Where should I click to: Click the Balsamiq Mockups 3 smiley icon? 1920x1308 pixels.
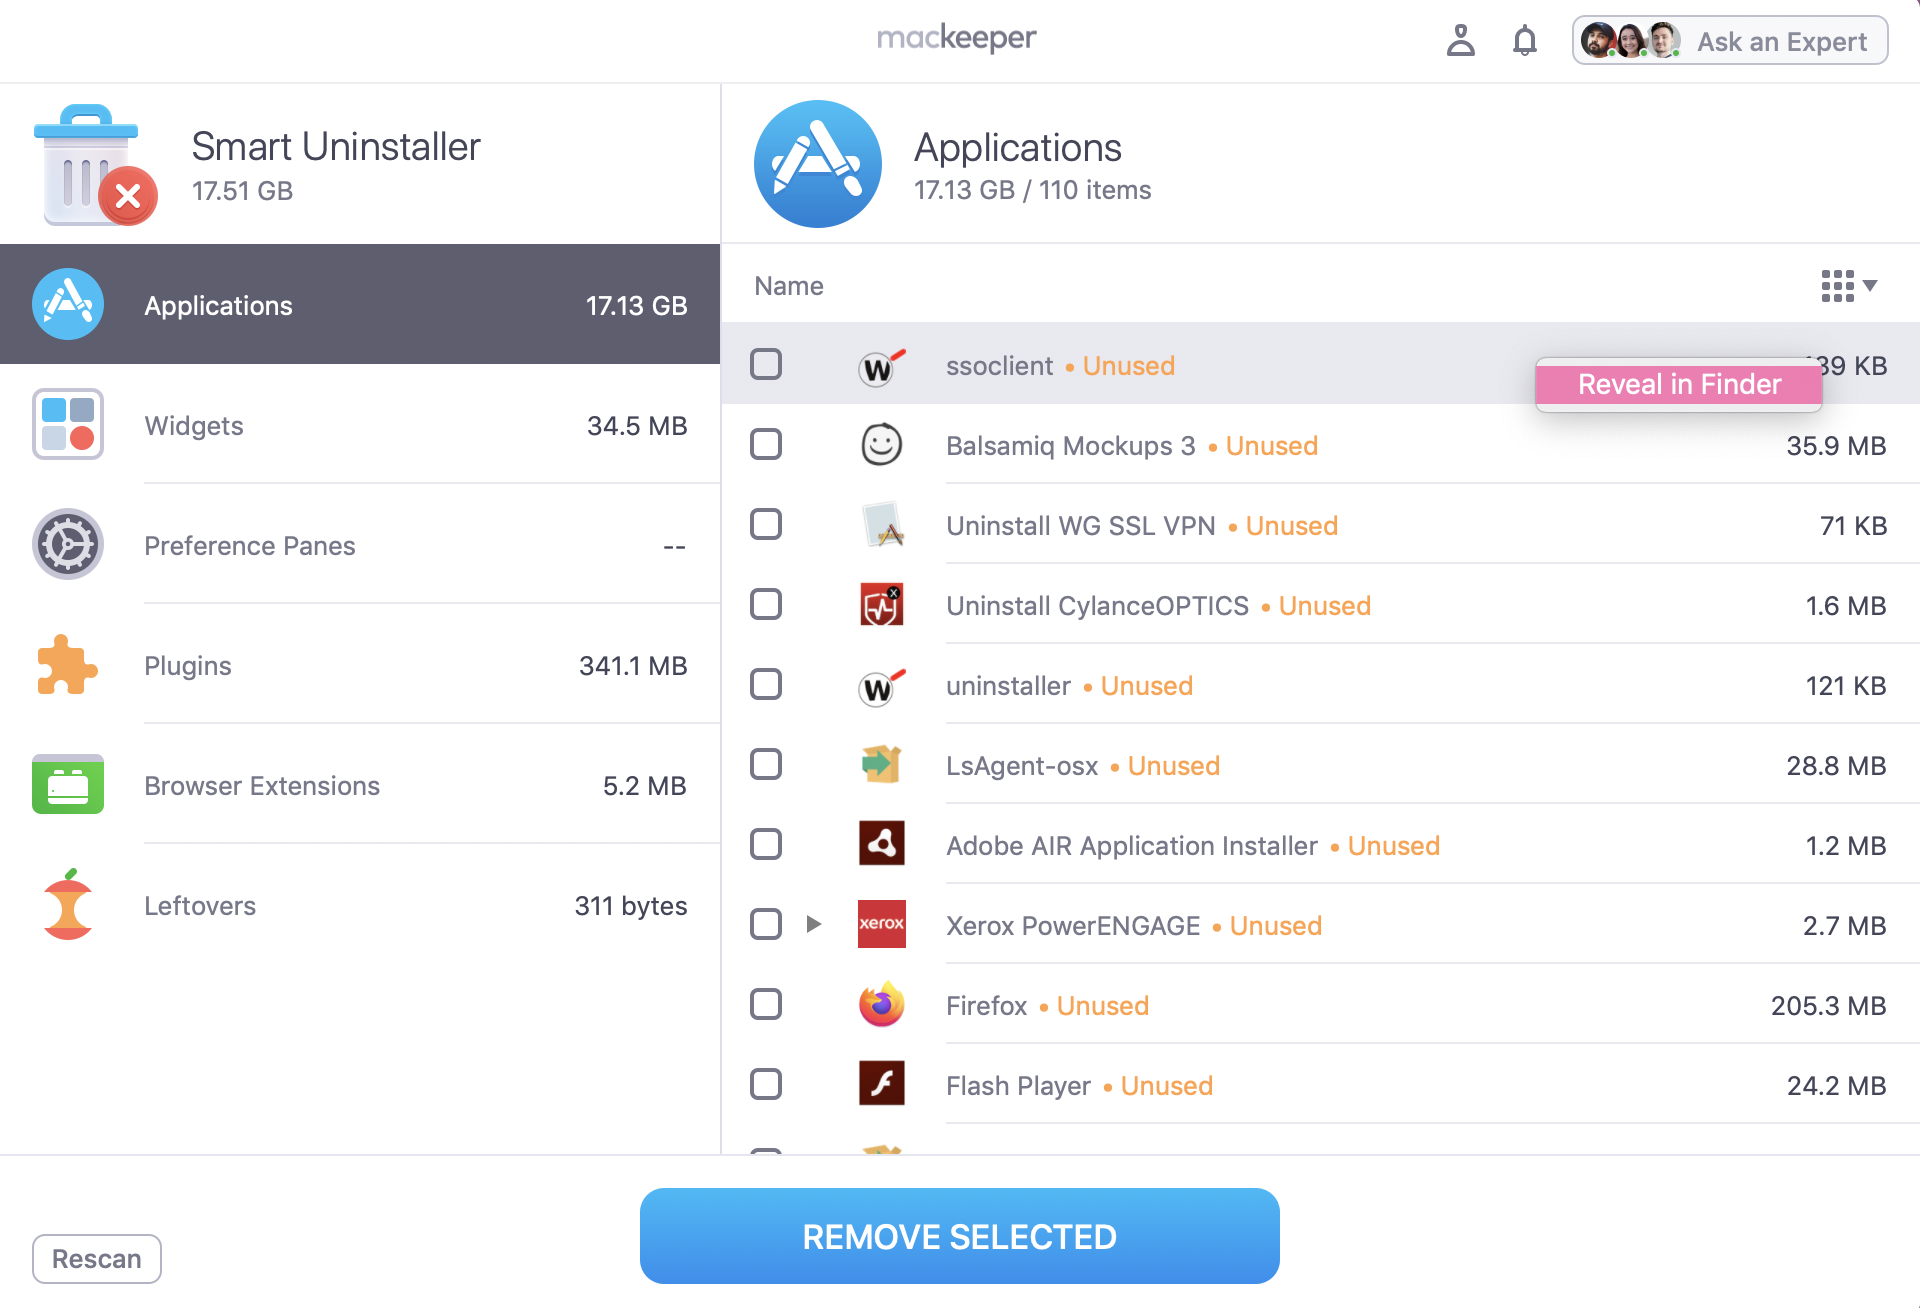pos(881,444)
